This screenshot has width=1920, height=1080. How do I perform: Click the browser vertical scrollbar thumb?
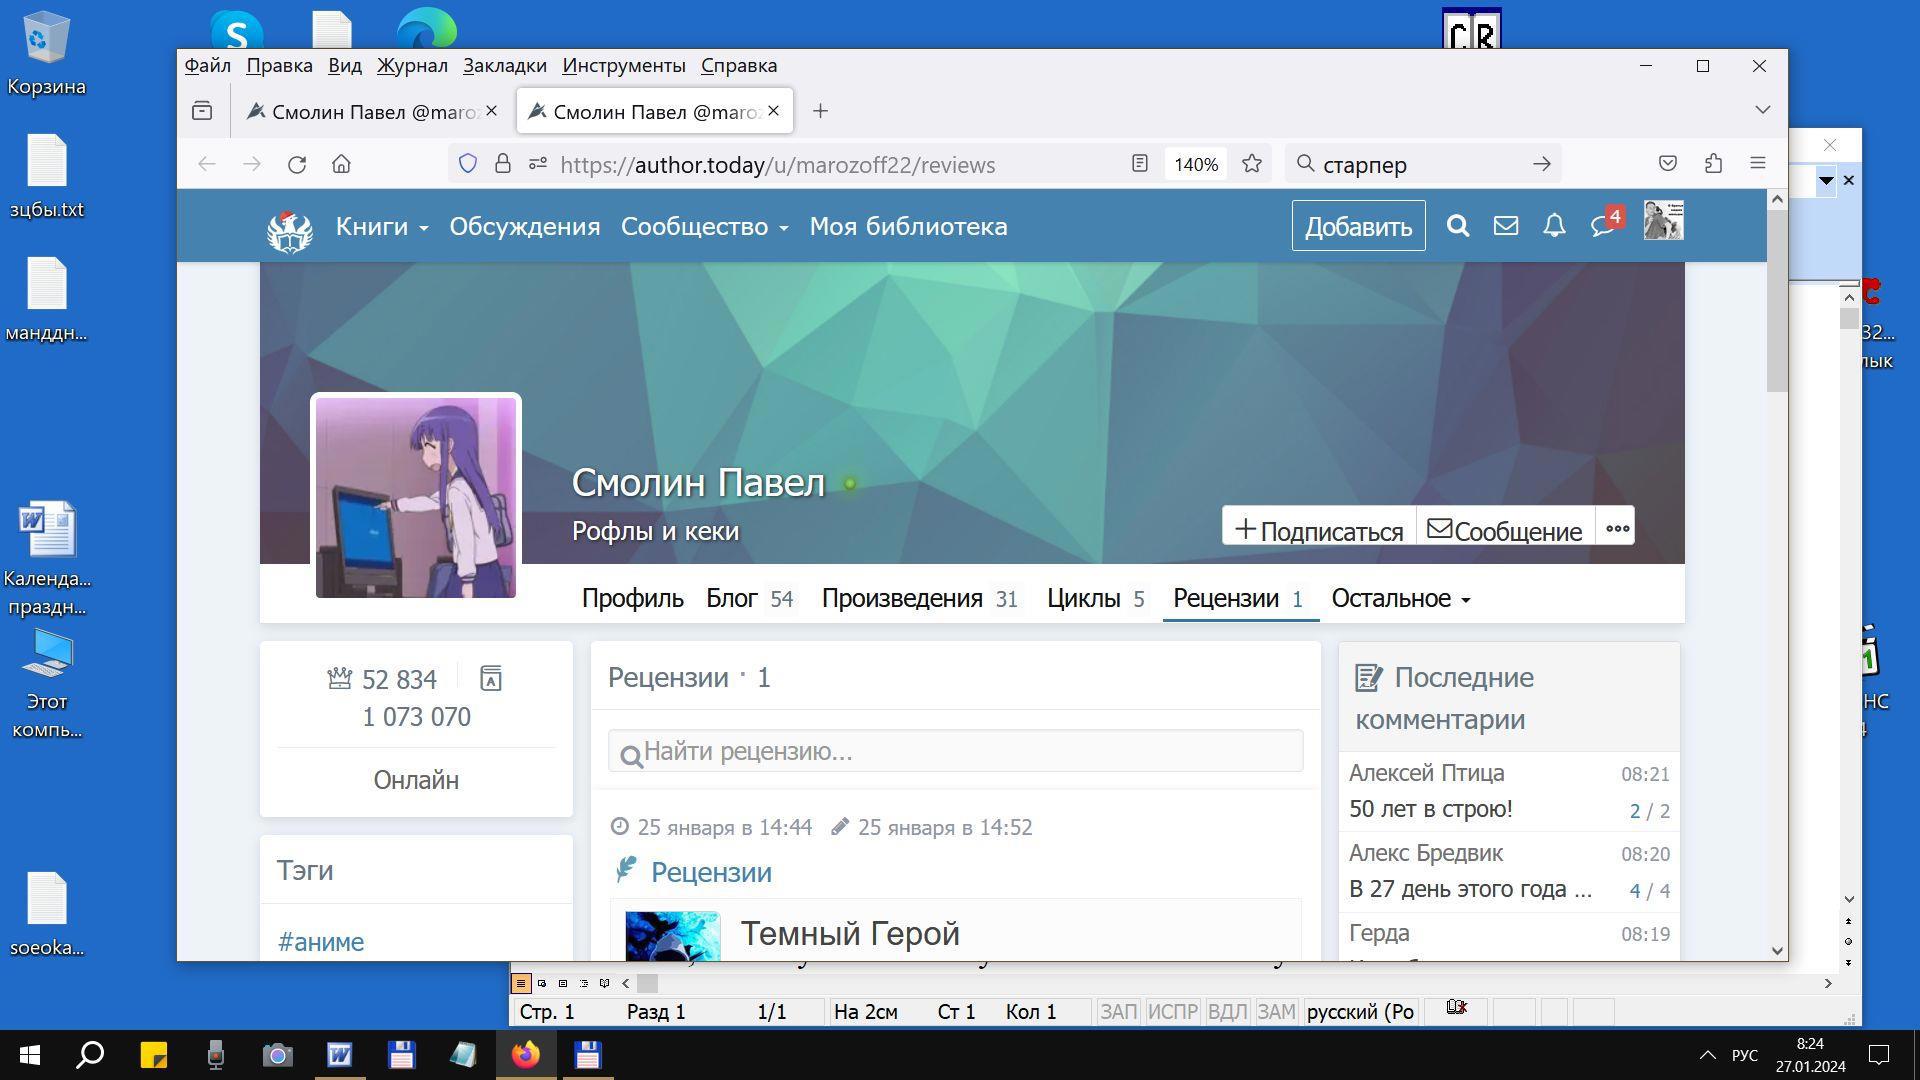pyautogui.click(x=1777, y=300)
